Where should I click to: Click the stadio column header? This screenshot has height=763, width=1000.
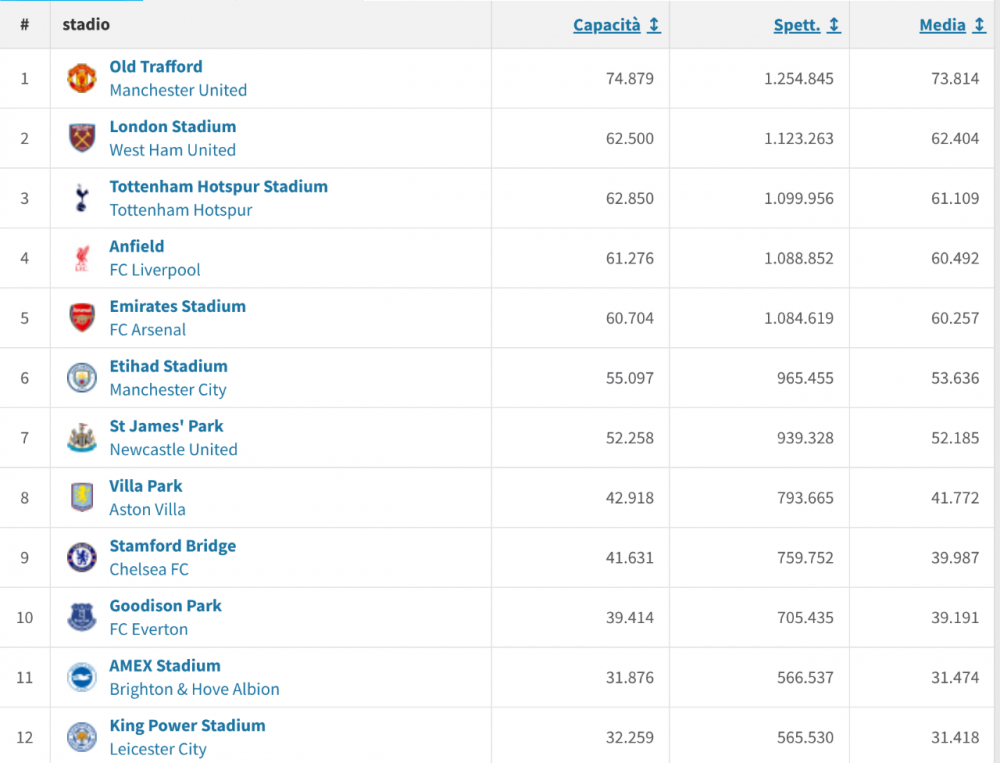[x=86, y=24]
